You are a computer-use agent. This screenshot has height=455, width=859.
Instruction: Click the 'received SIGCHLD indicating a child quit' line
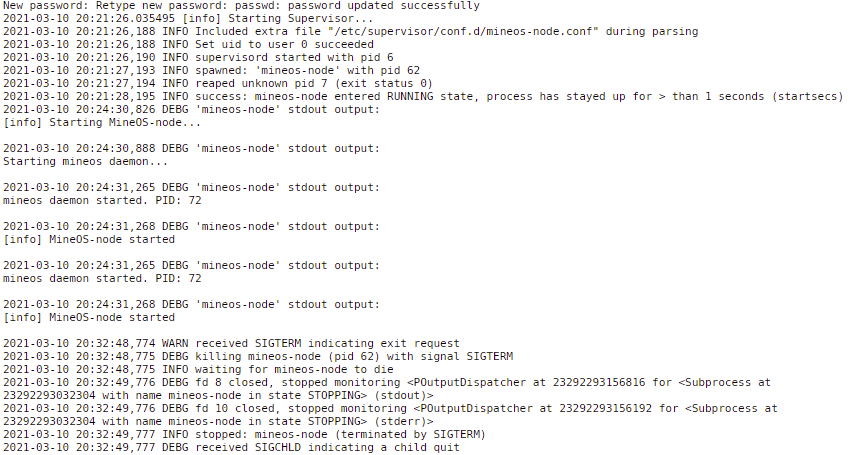(x=231, y=448)
